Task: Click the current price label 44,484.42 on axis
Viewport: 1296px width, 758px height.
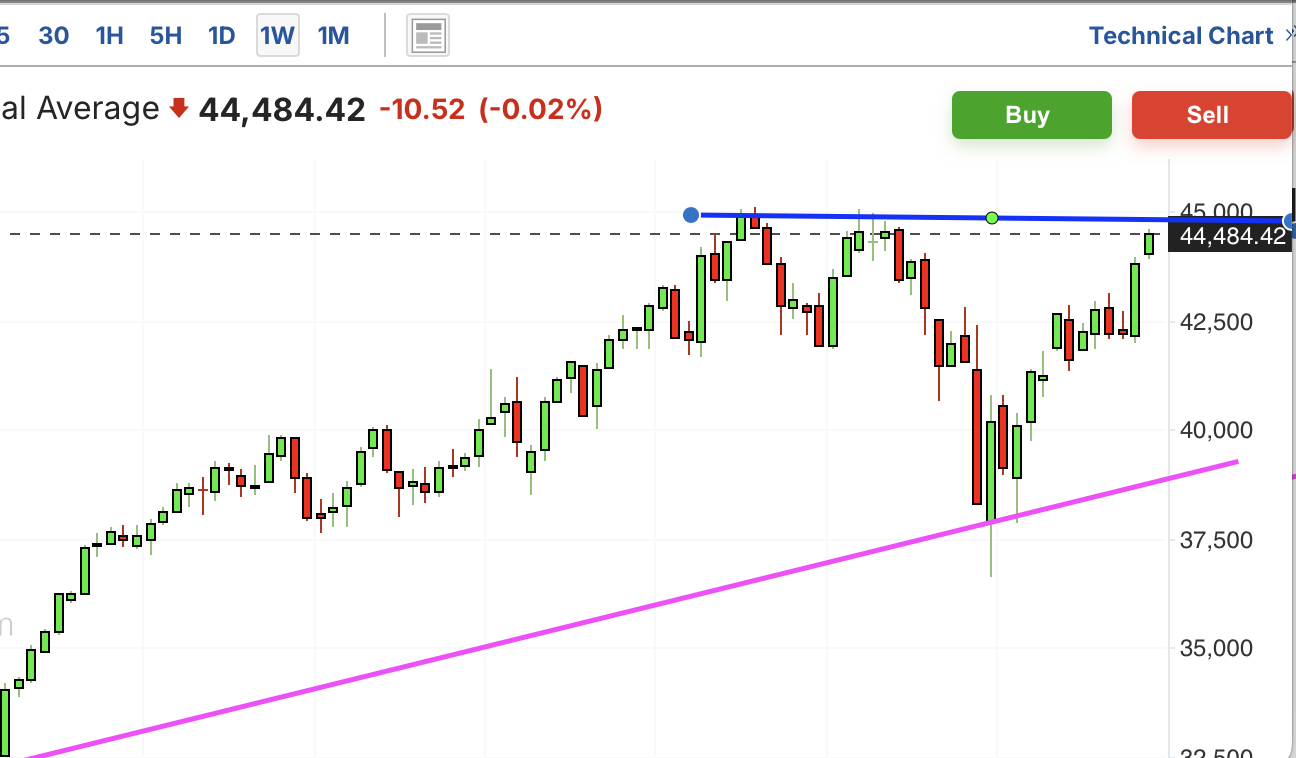Action: pyautogui.click(x=1232, y=236)
